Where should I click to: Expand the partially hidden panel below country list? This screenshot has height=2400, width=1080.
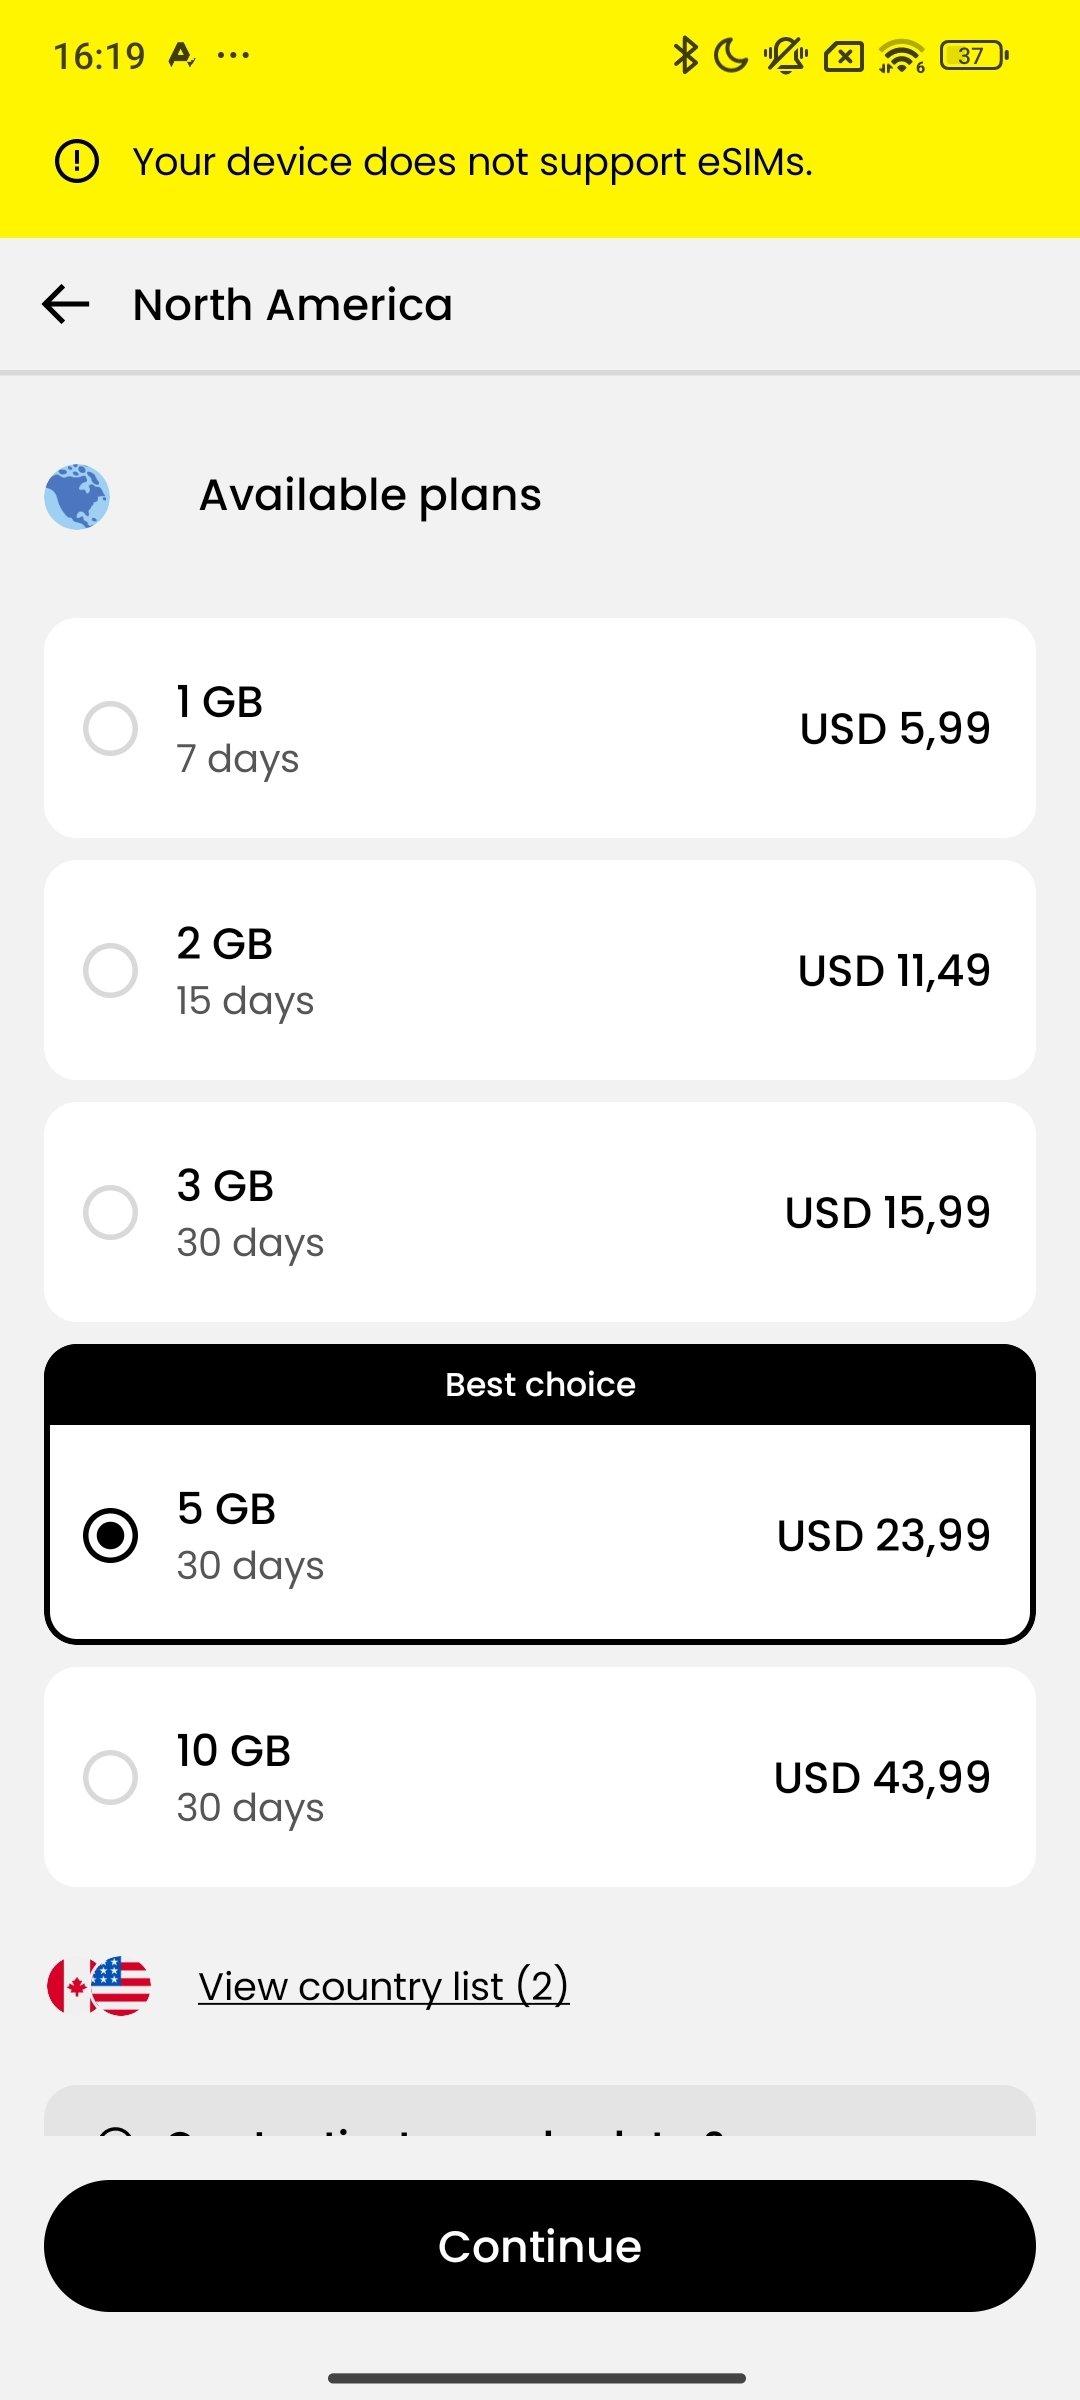tap(540, 2112)
